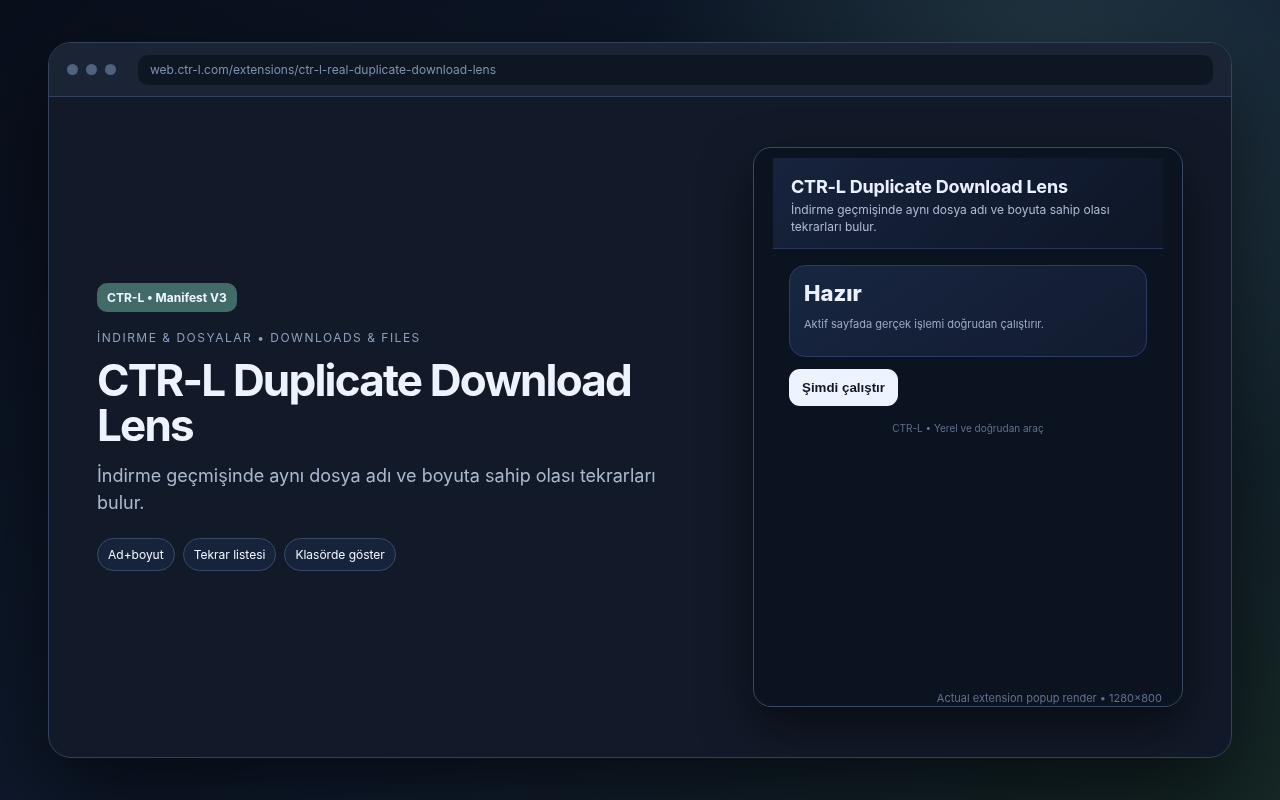
Task: Click the middle window control dot
Action: tap(91, 70)
